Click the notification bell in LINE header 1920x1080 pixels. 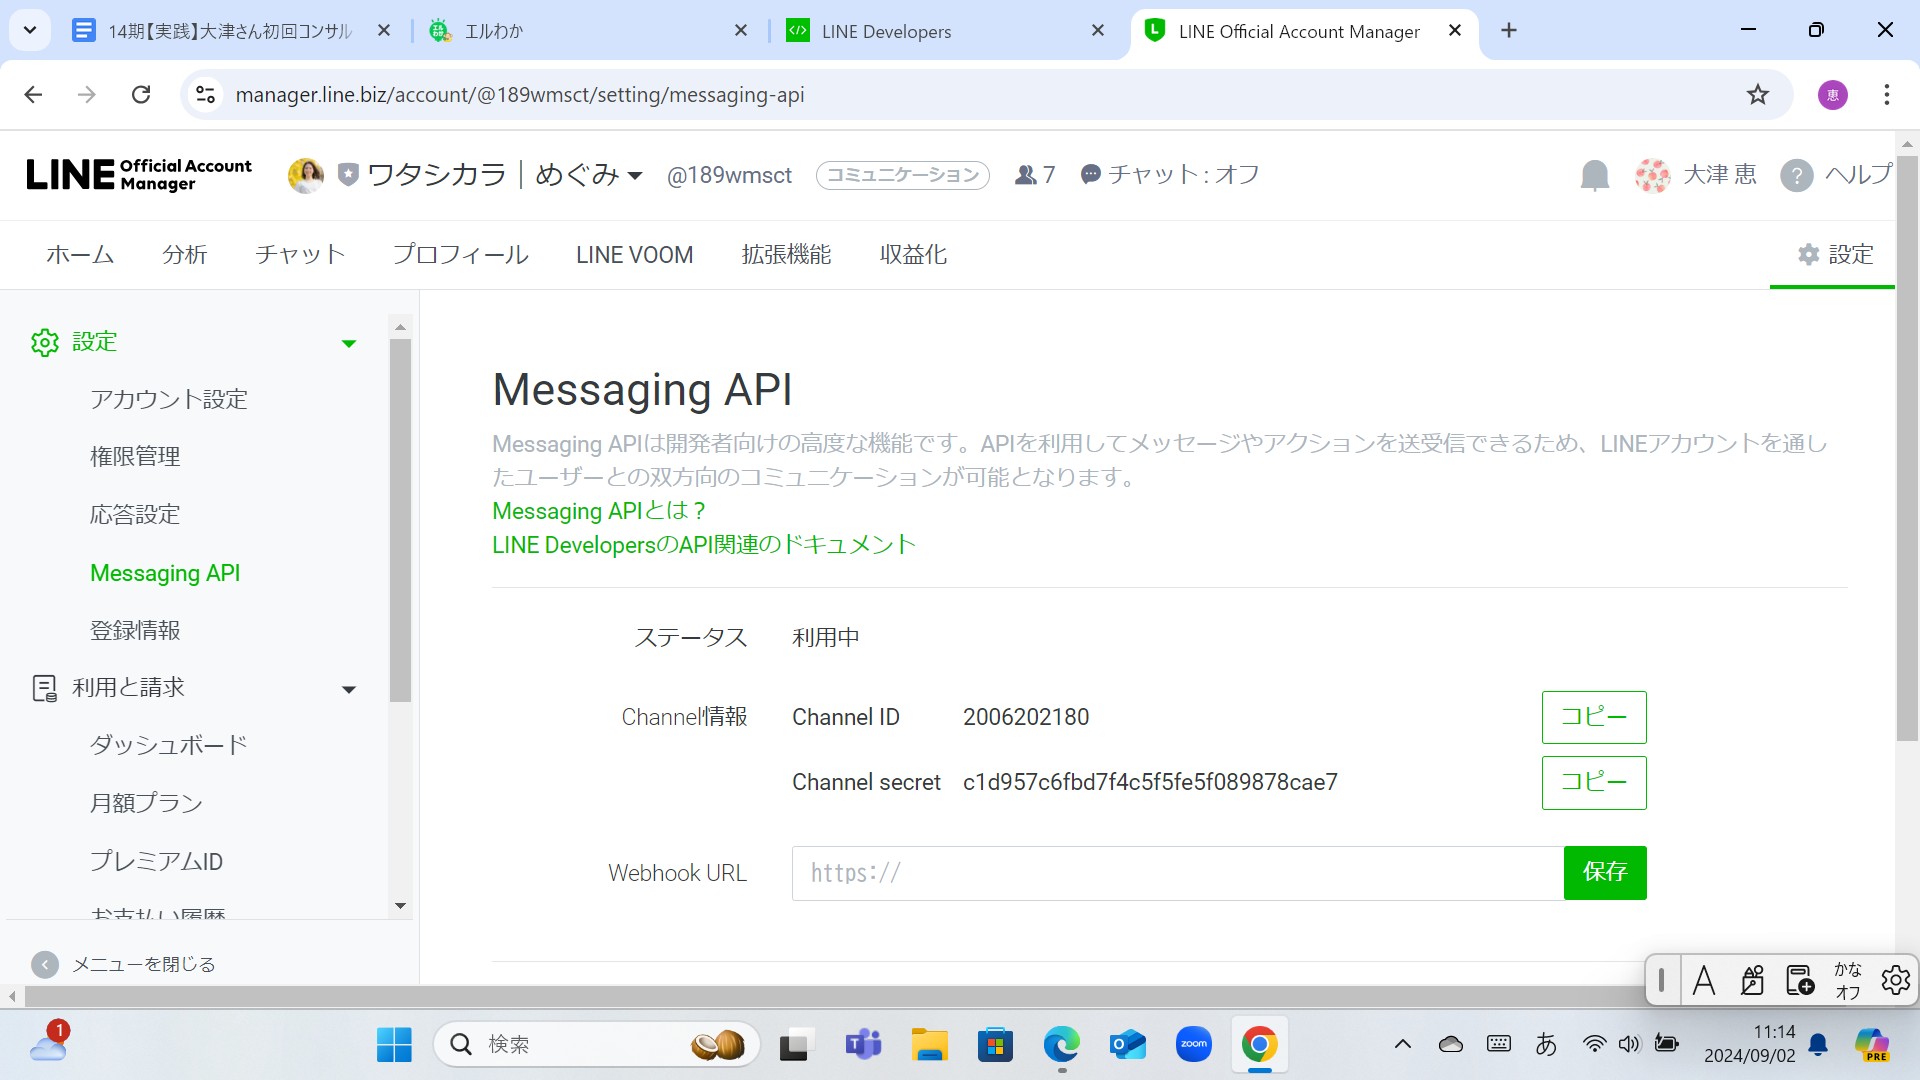[1594, 175]
